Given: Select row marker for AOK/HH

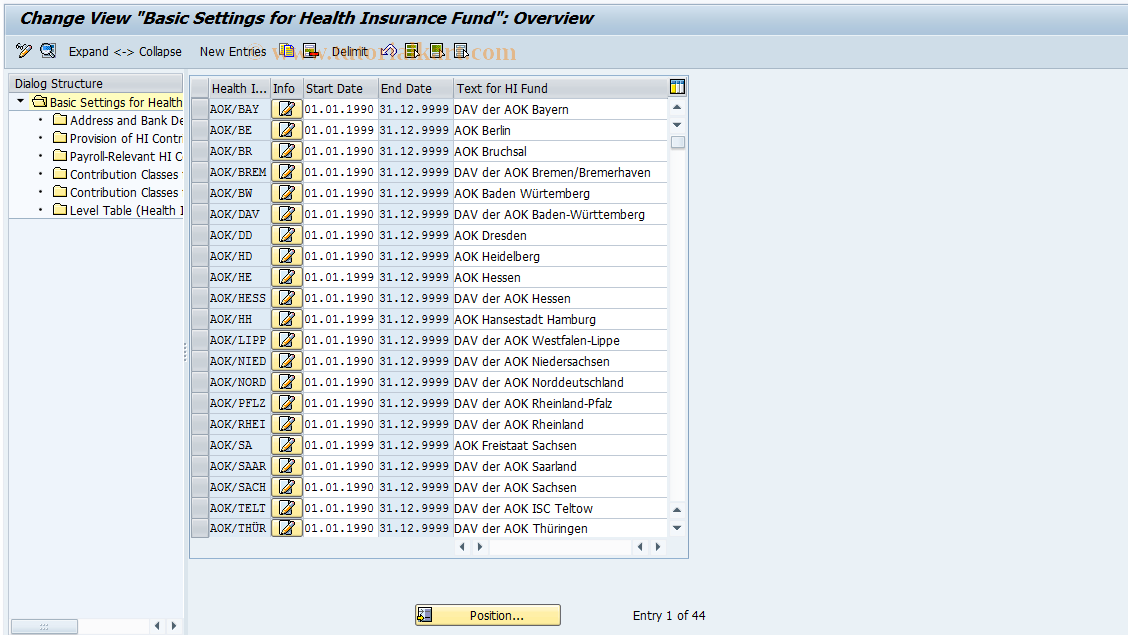Looking at the screenshot, I should point(200,319).
